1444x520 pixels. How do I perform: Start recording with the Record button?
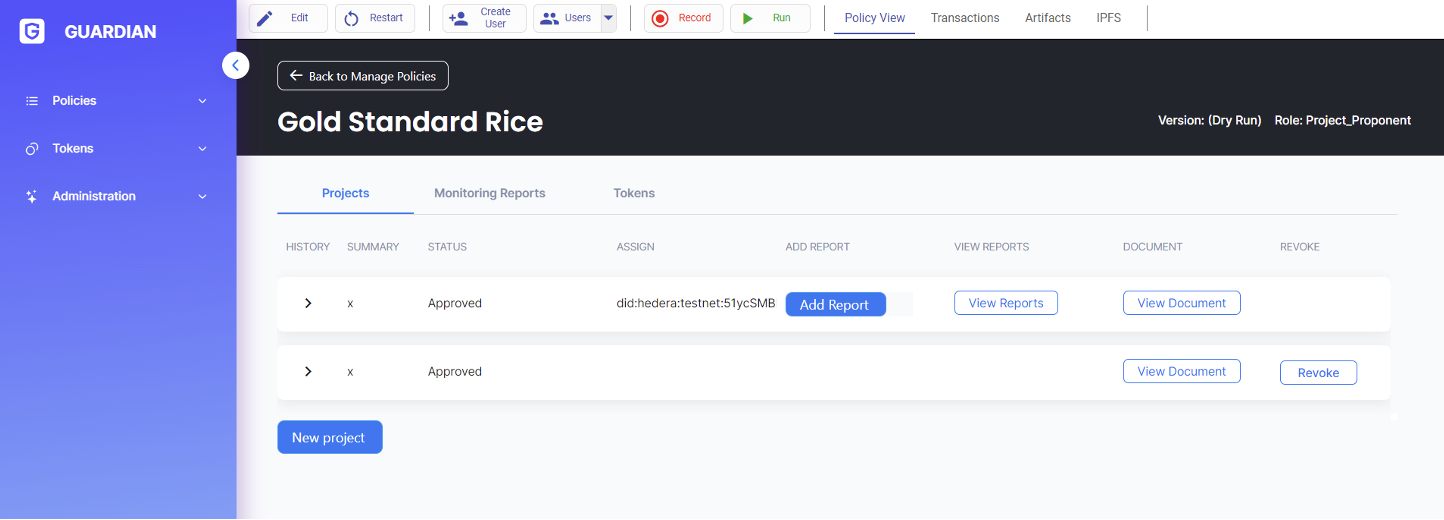(x=683, y=18)
